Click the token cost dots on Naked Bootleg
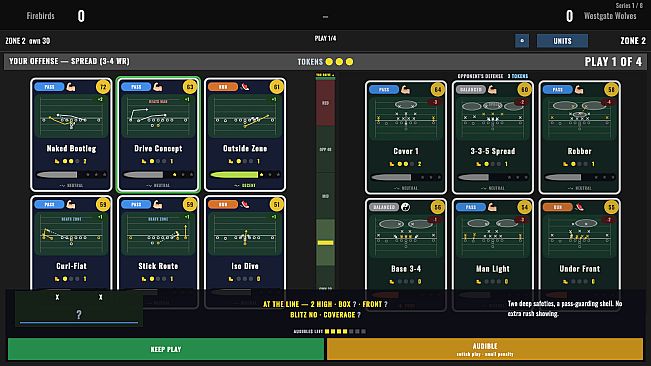This screenshot has height=366, width=651. (x=71, y=161)
